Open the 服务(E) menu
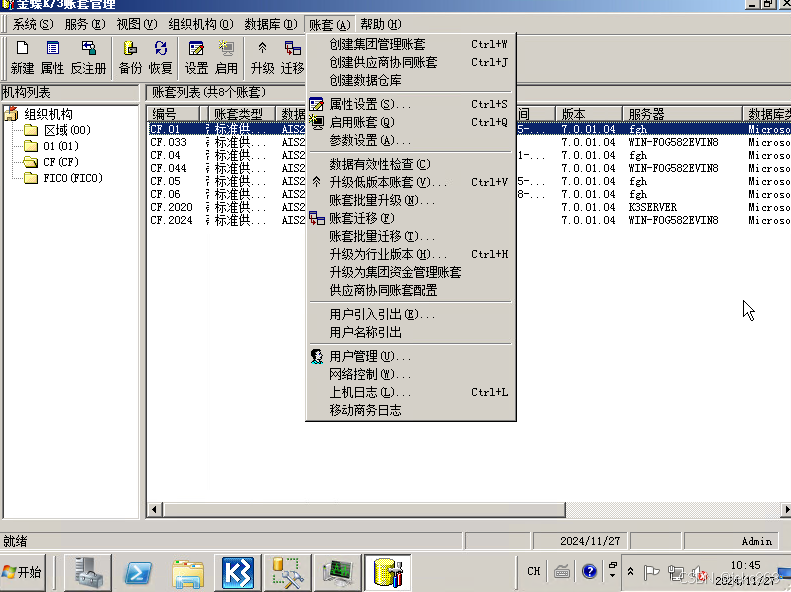791x592 pixels. coord(85,24)
